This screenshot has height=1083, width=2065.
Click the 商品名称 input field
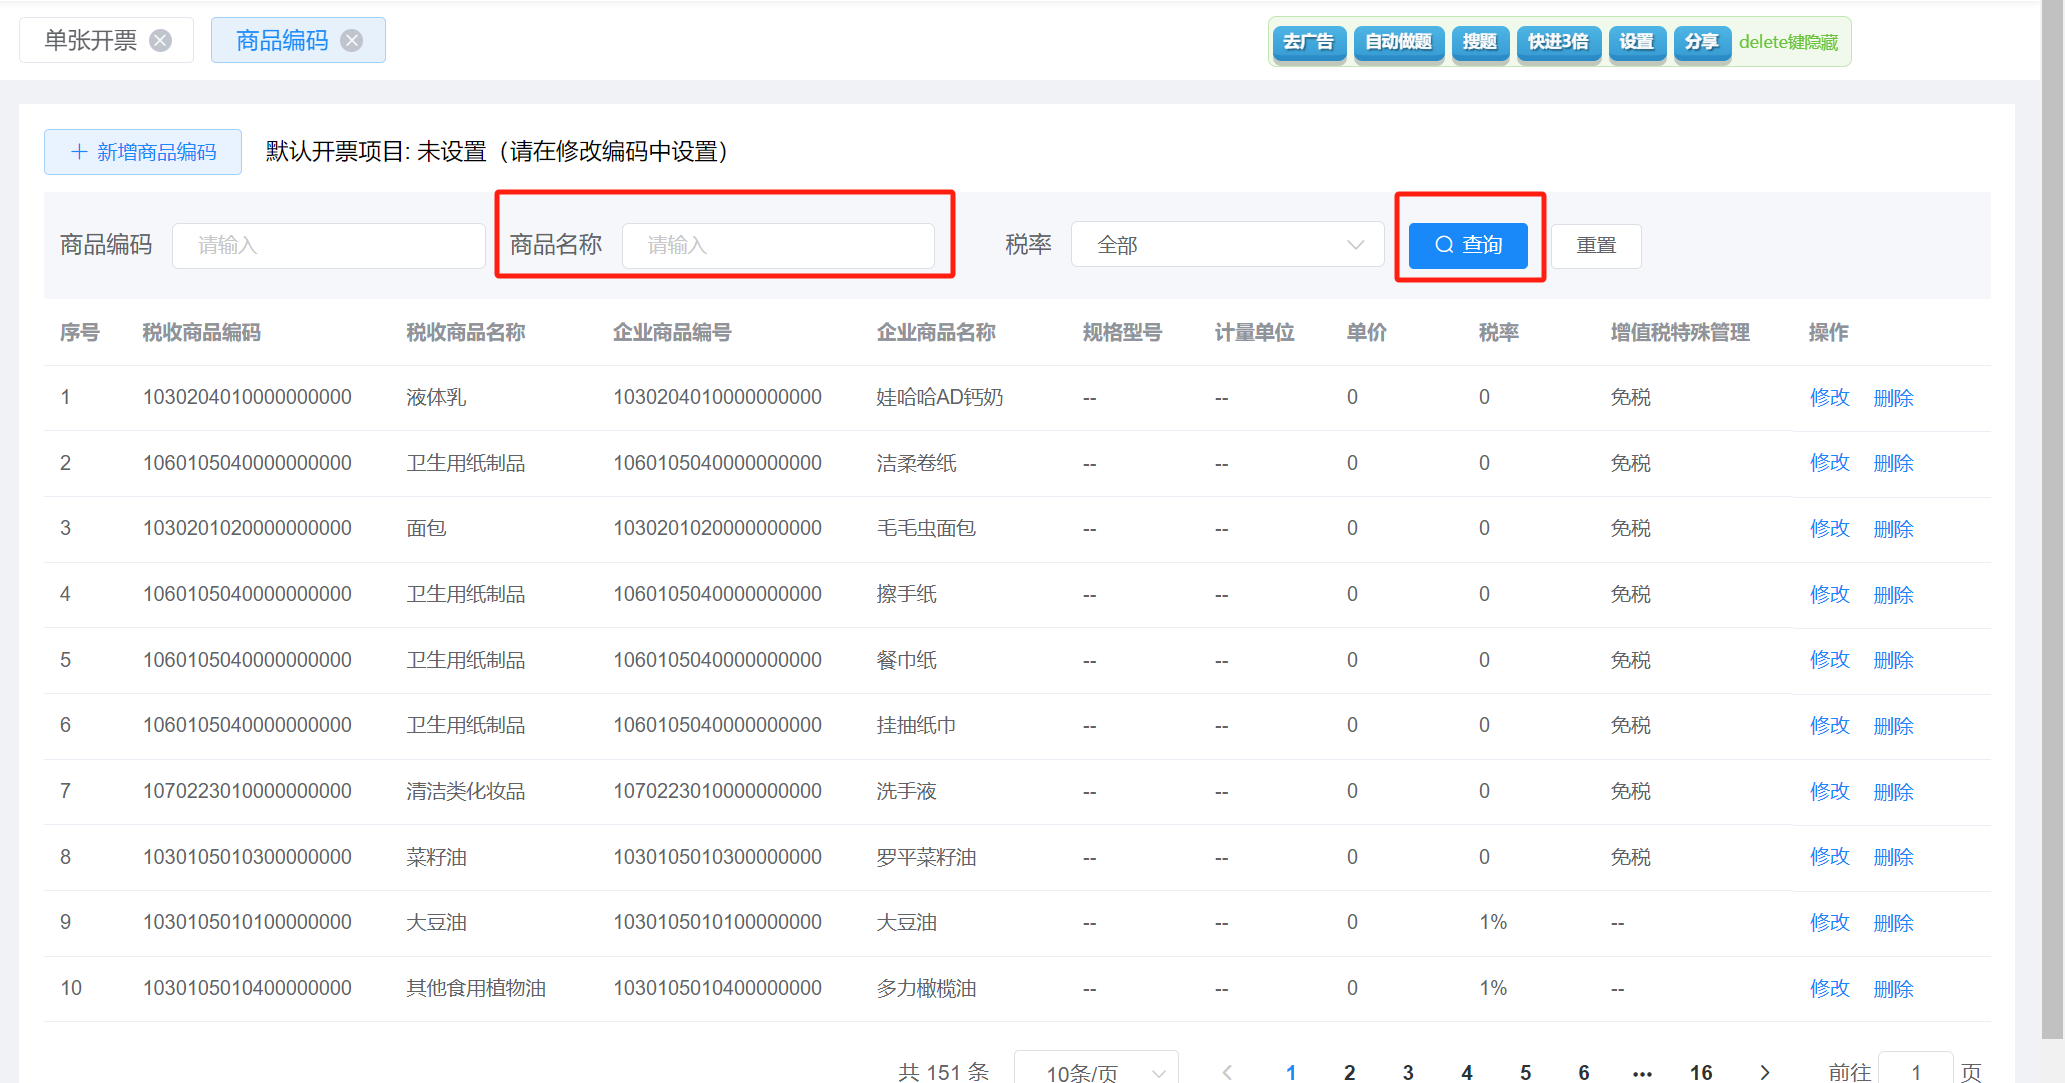click(778, 246)
